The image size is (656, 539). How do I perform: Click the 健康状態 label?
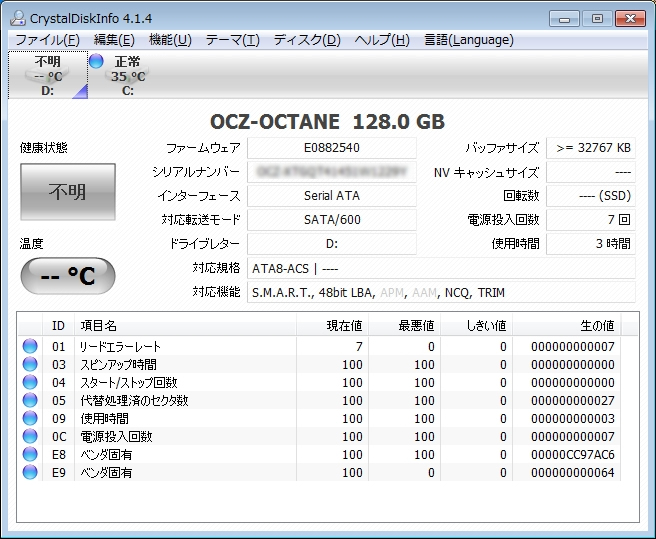pyautogui.click(x=44, y=148)
